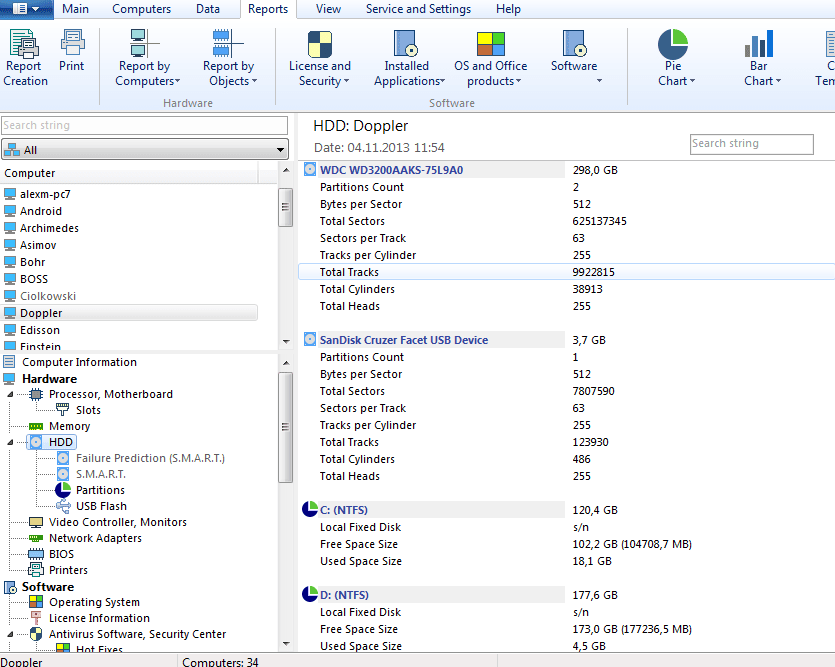Select Partitions in the hardware tree
This screenshot has height=667, width=835.
tap(100, 490)
